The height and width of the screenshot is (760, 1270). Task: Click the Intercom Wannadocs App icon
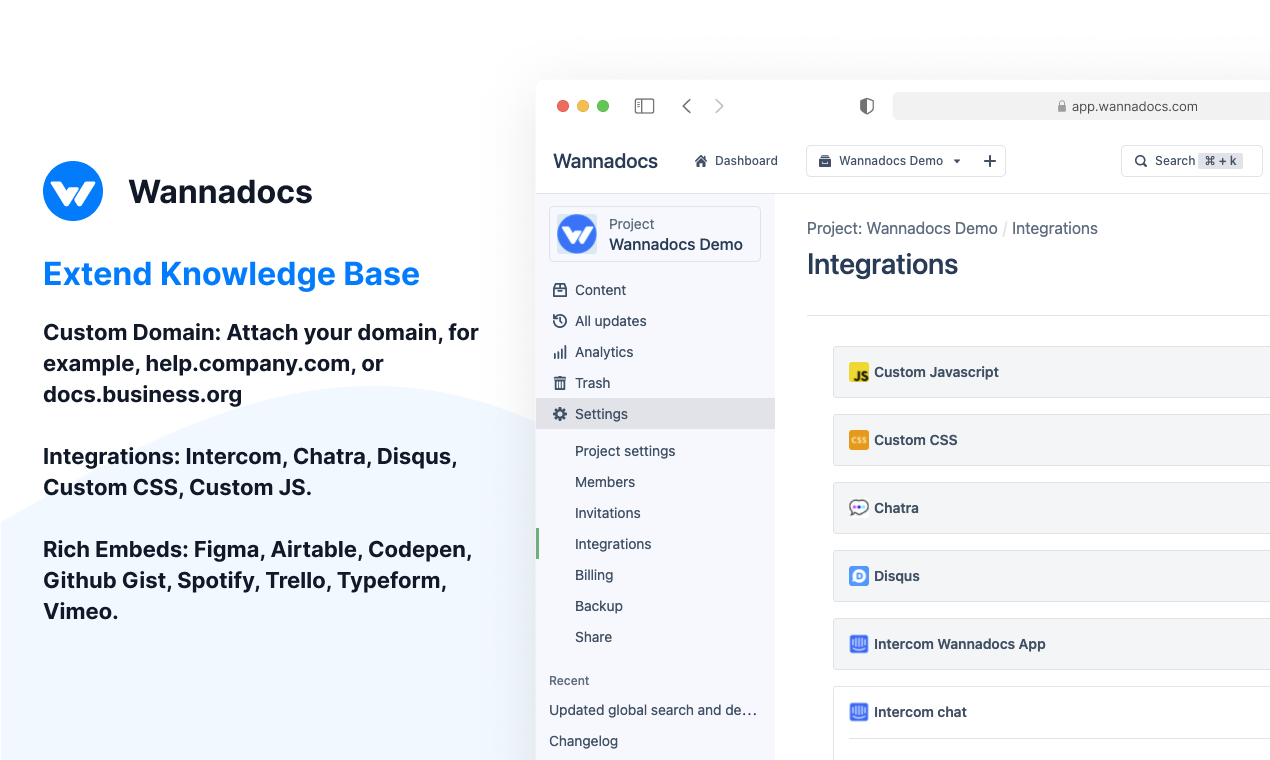pos(859,644)
